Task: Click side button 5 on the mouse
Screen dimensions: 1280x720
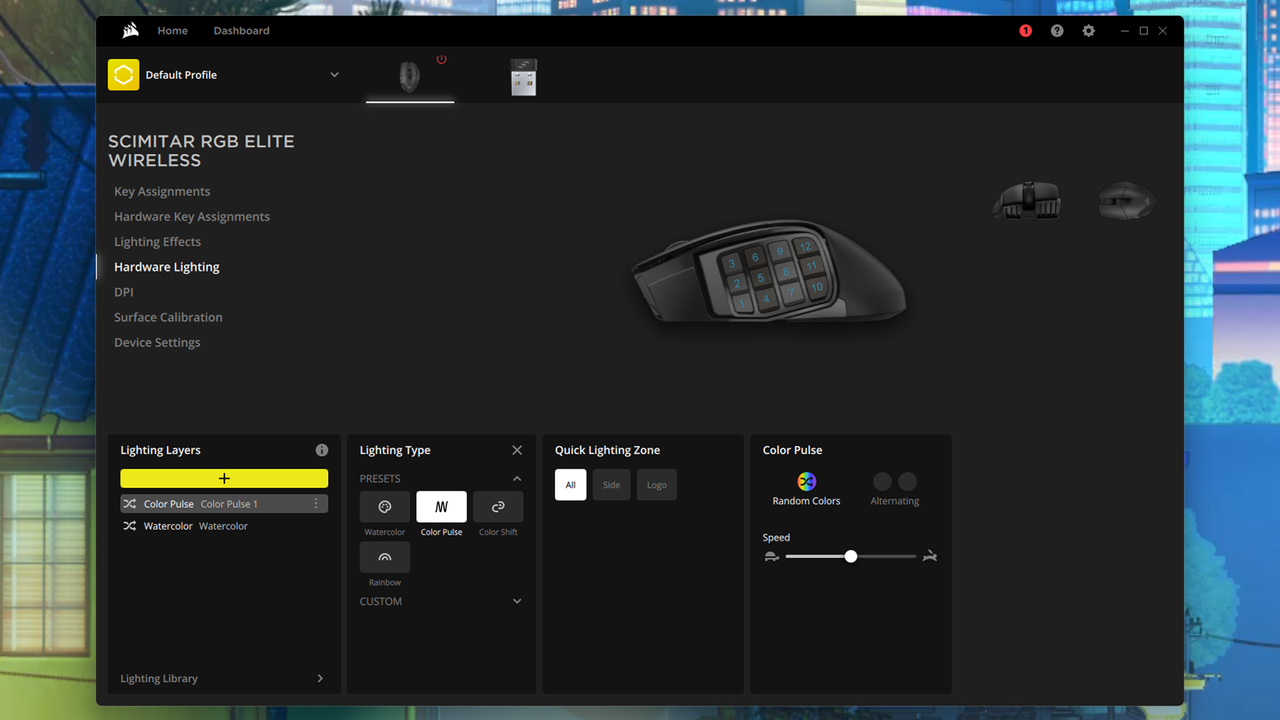Action: 760,278
